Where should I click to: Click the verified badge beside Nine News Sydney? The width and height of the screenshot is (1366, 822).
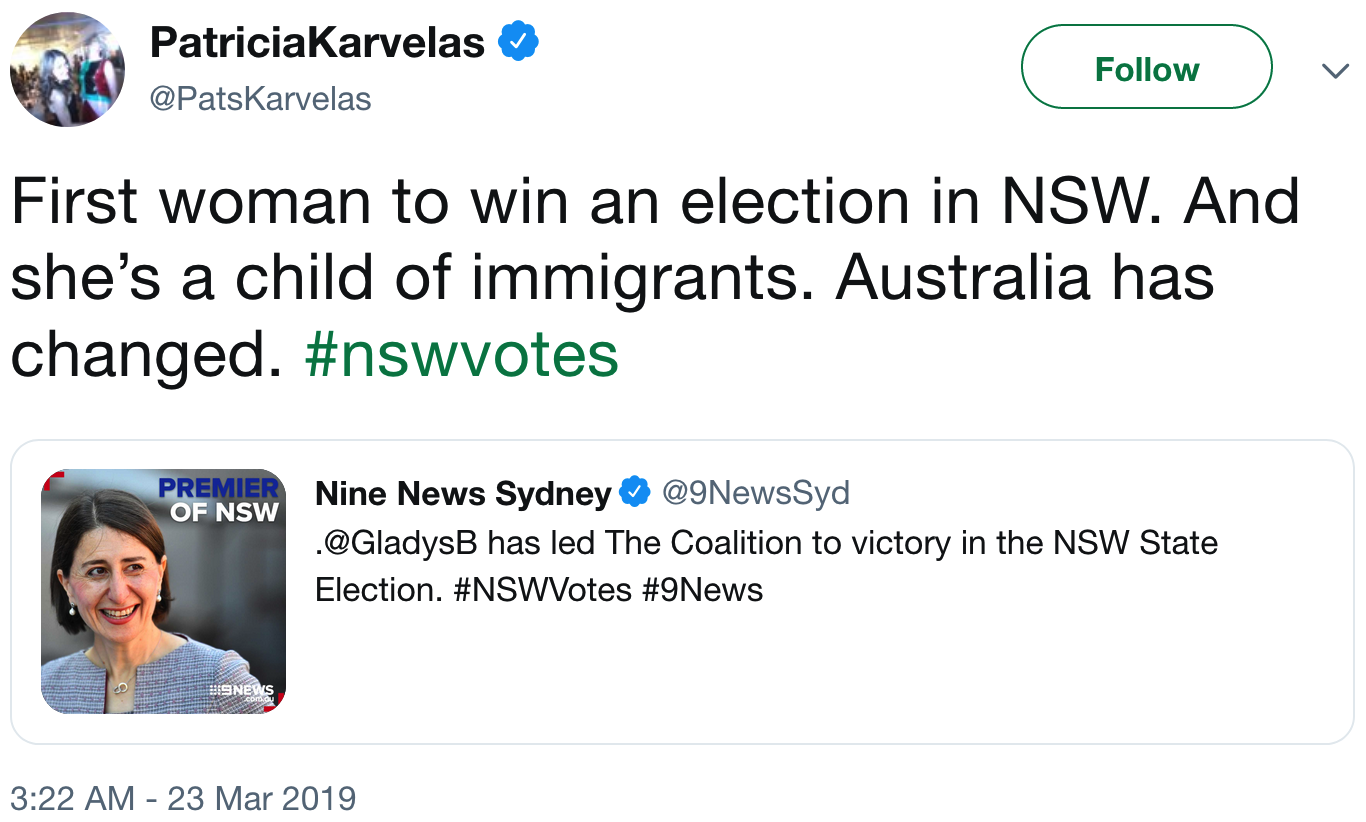point(635,492)
